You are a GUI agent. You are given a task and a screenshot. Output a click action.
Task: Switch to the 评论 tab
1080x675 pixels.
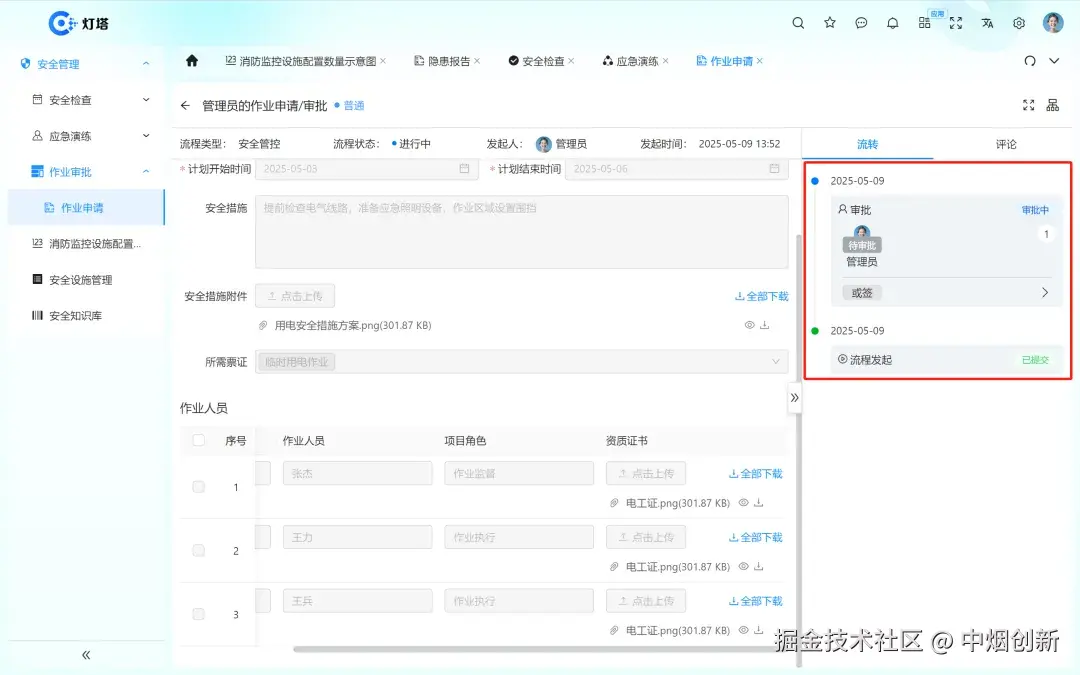point(1005,144)
